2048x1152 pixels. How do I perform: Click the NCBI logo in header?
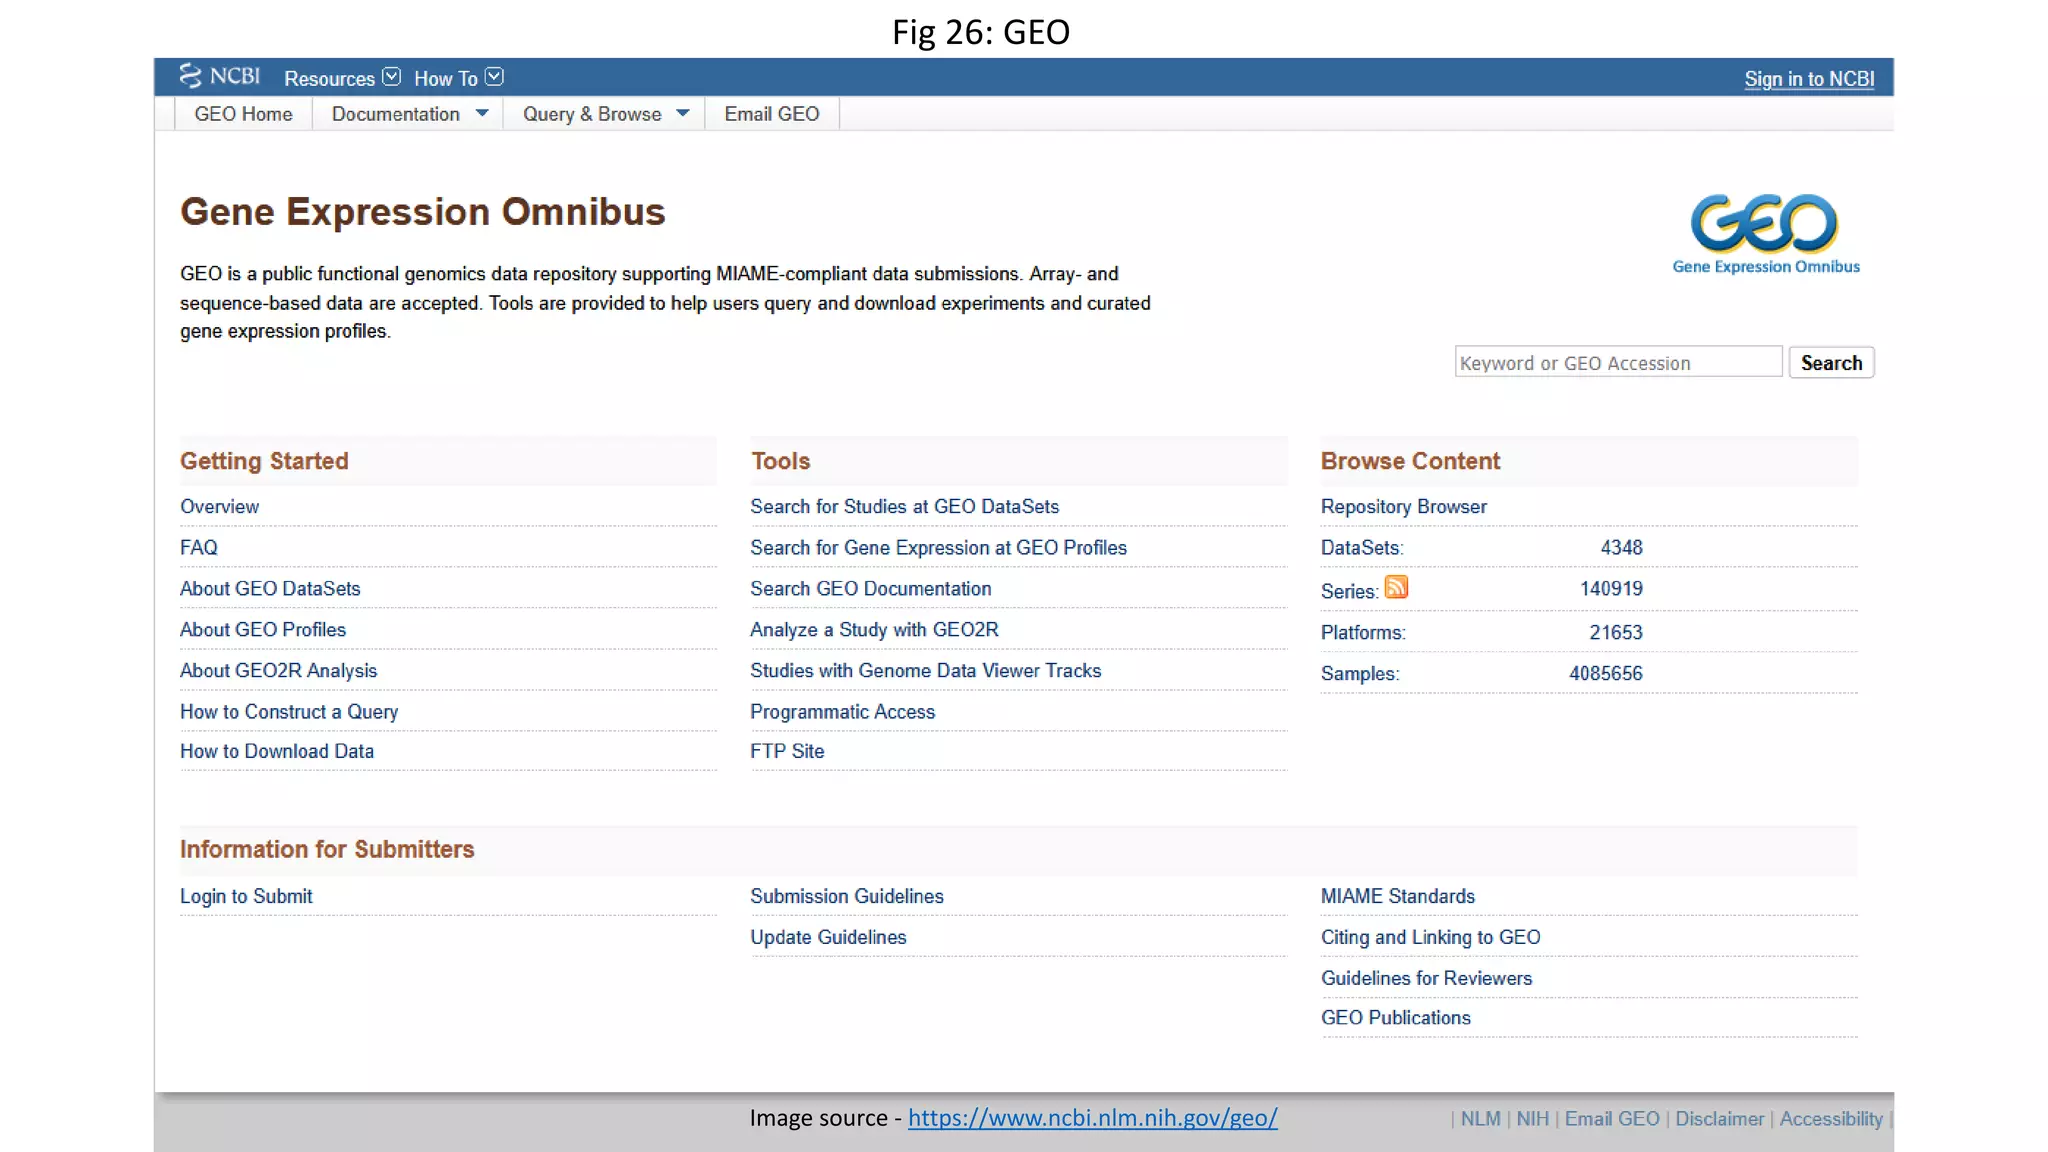(x=220, y=76)
